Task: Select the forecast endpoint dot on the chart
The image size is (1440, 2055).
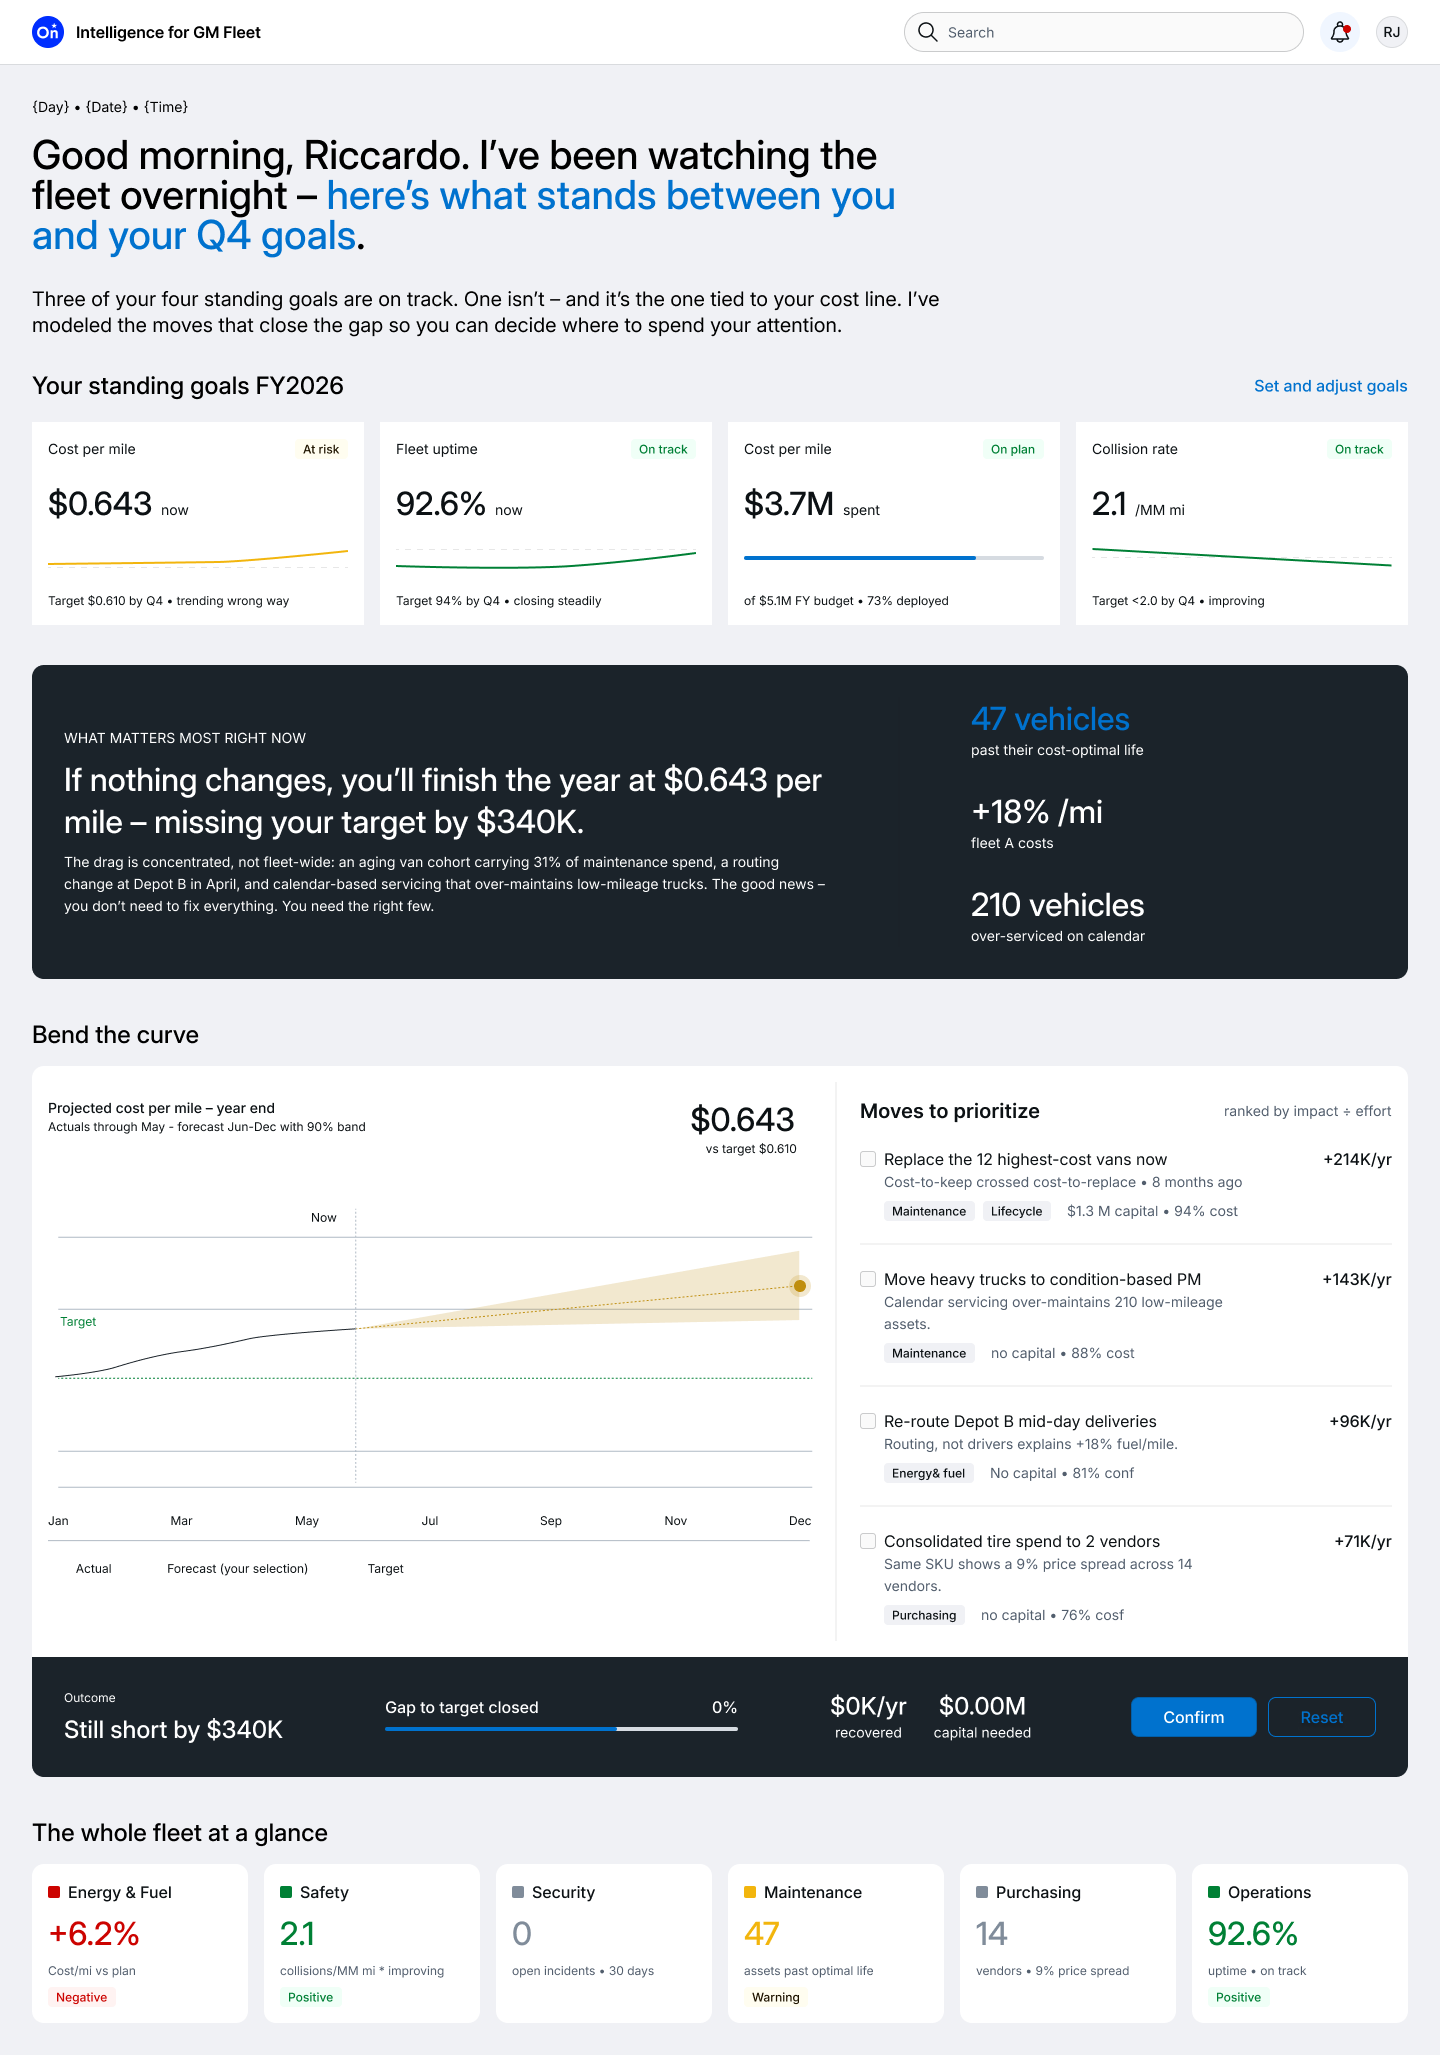Action: click(x=799, y=1286)
